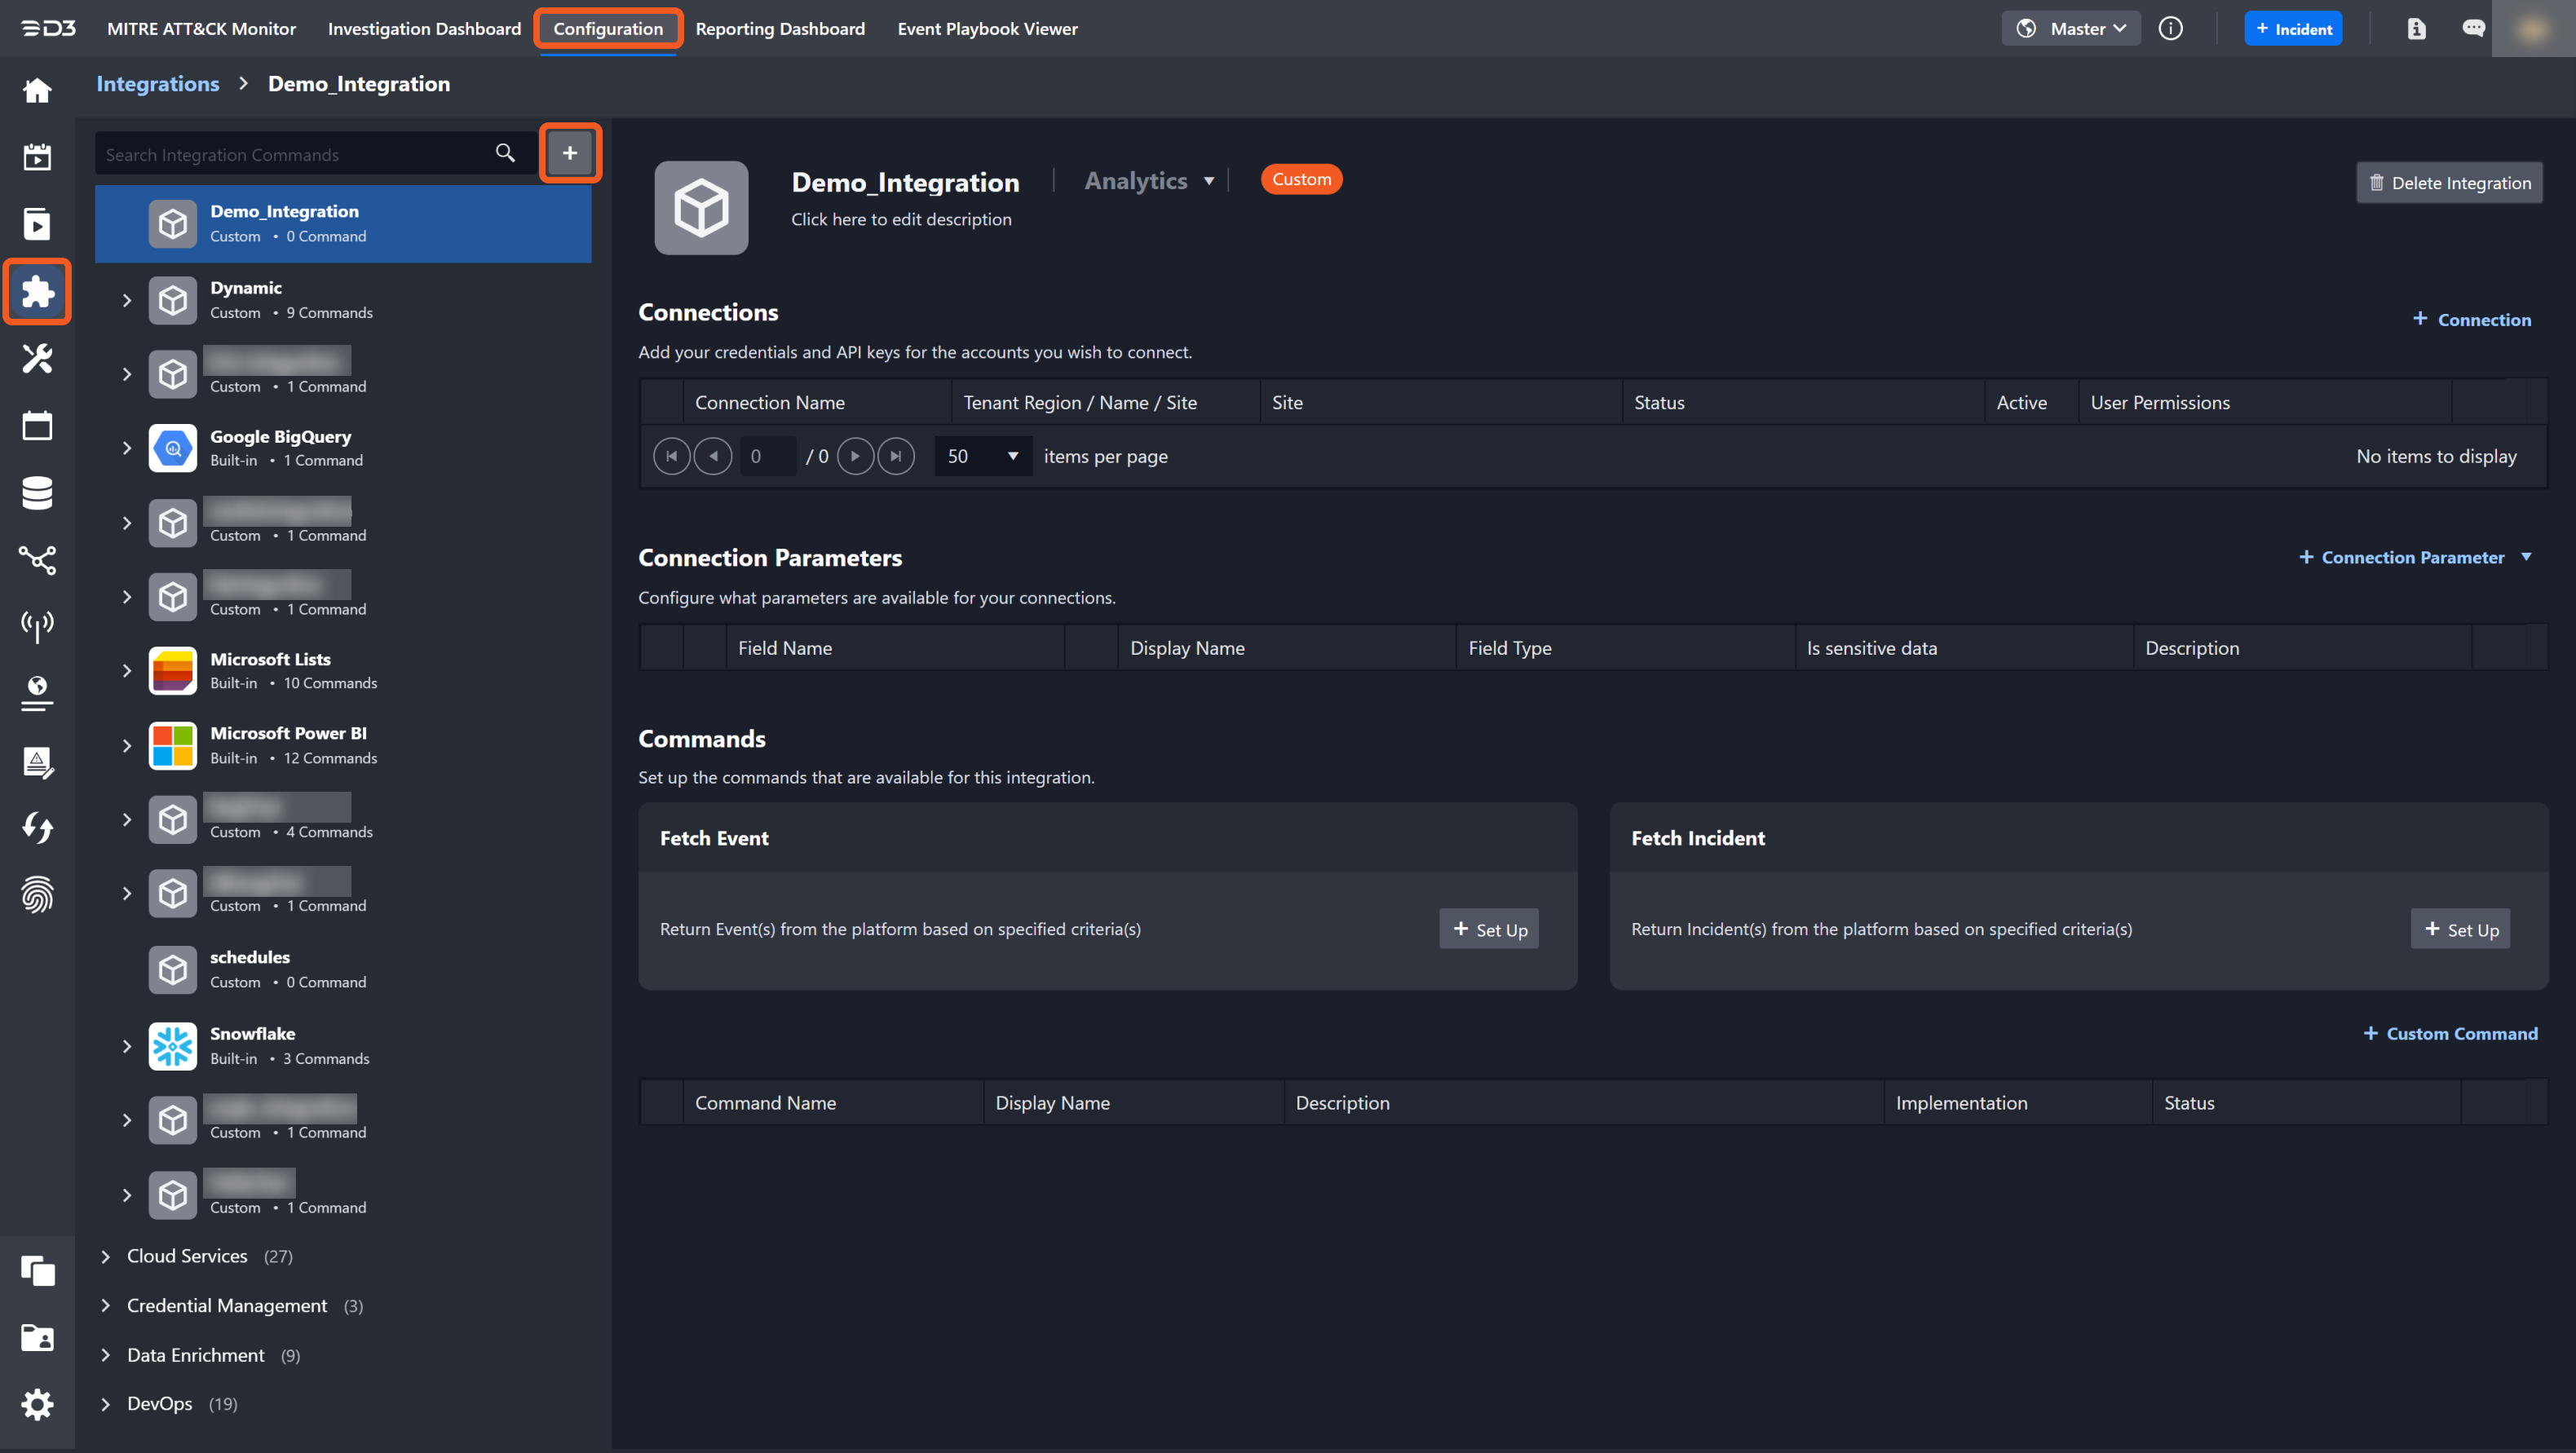Screen dimensions: 2576x1453
Task: Click the Delete Integration button
Action: point(2449,183)
